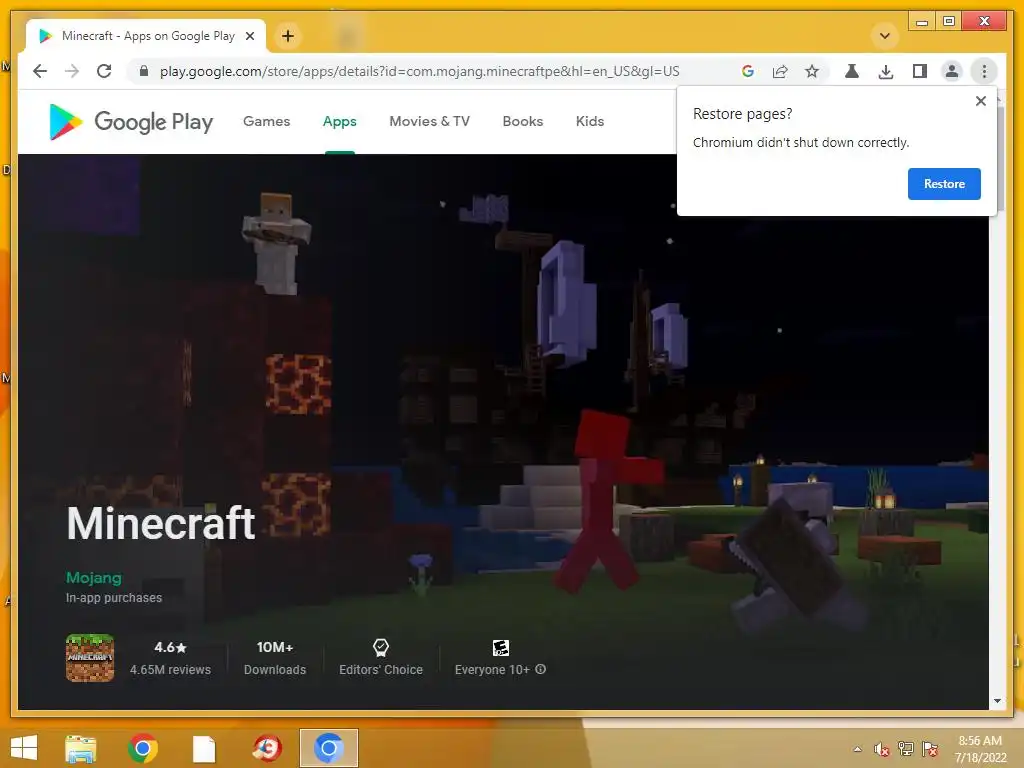1024x768 pixels.
Task: Go back to the previous page
Action: click(40, 71)
